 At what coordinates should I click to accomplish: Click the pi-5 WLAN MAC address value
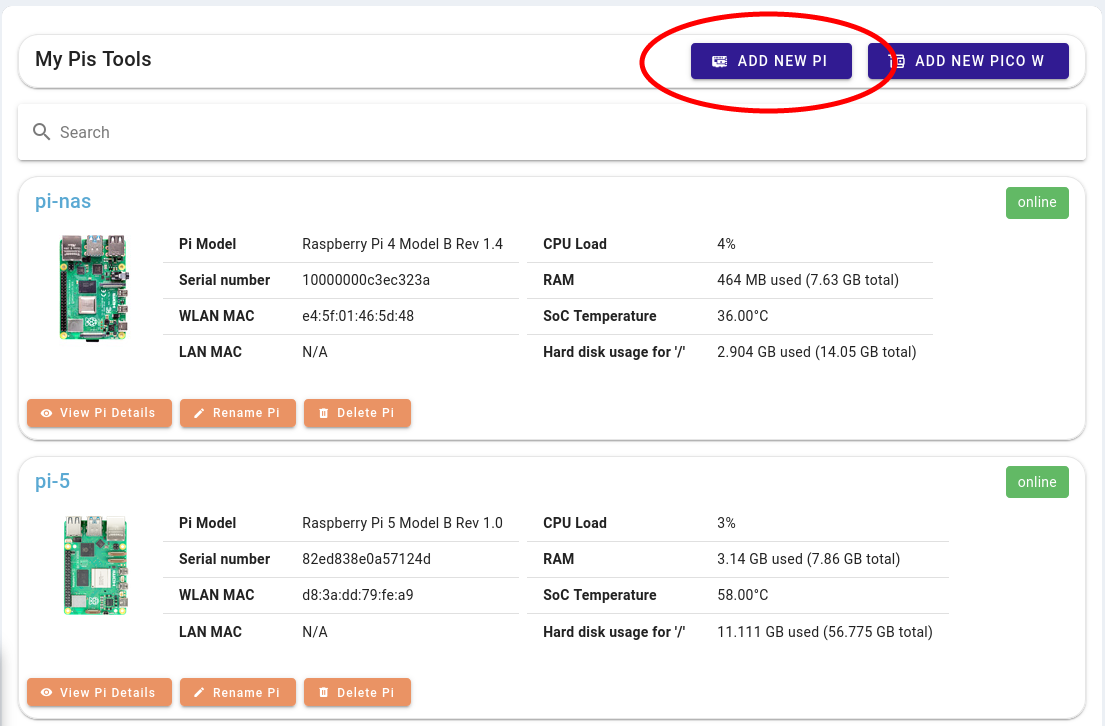point(358,595)
